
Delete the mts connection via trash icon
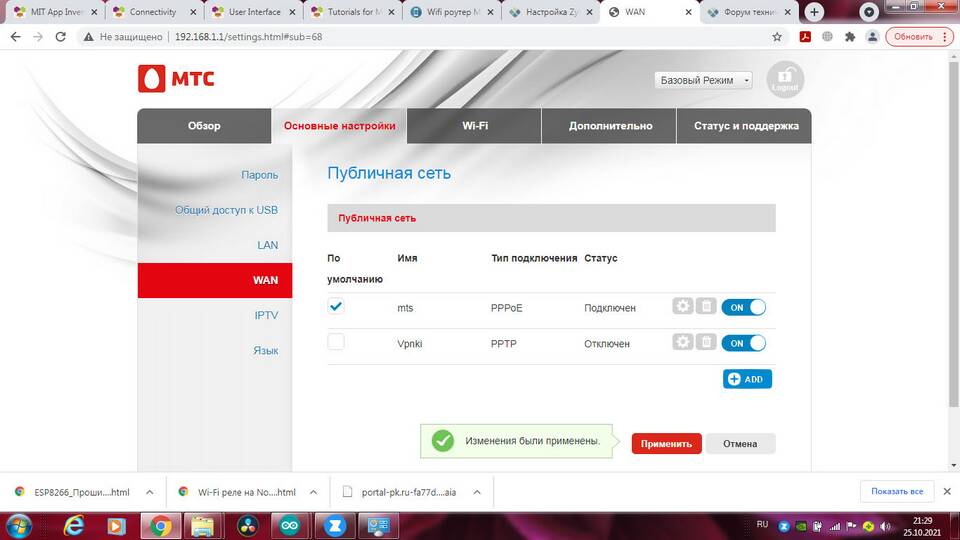coord(706,306)
